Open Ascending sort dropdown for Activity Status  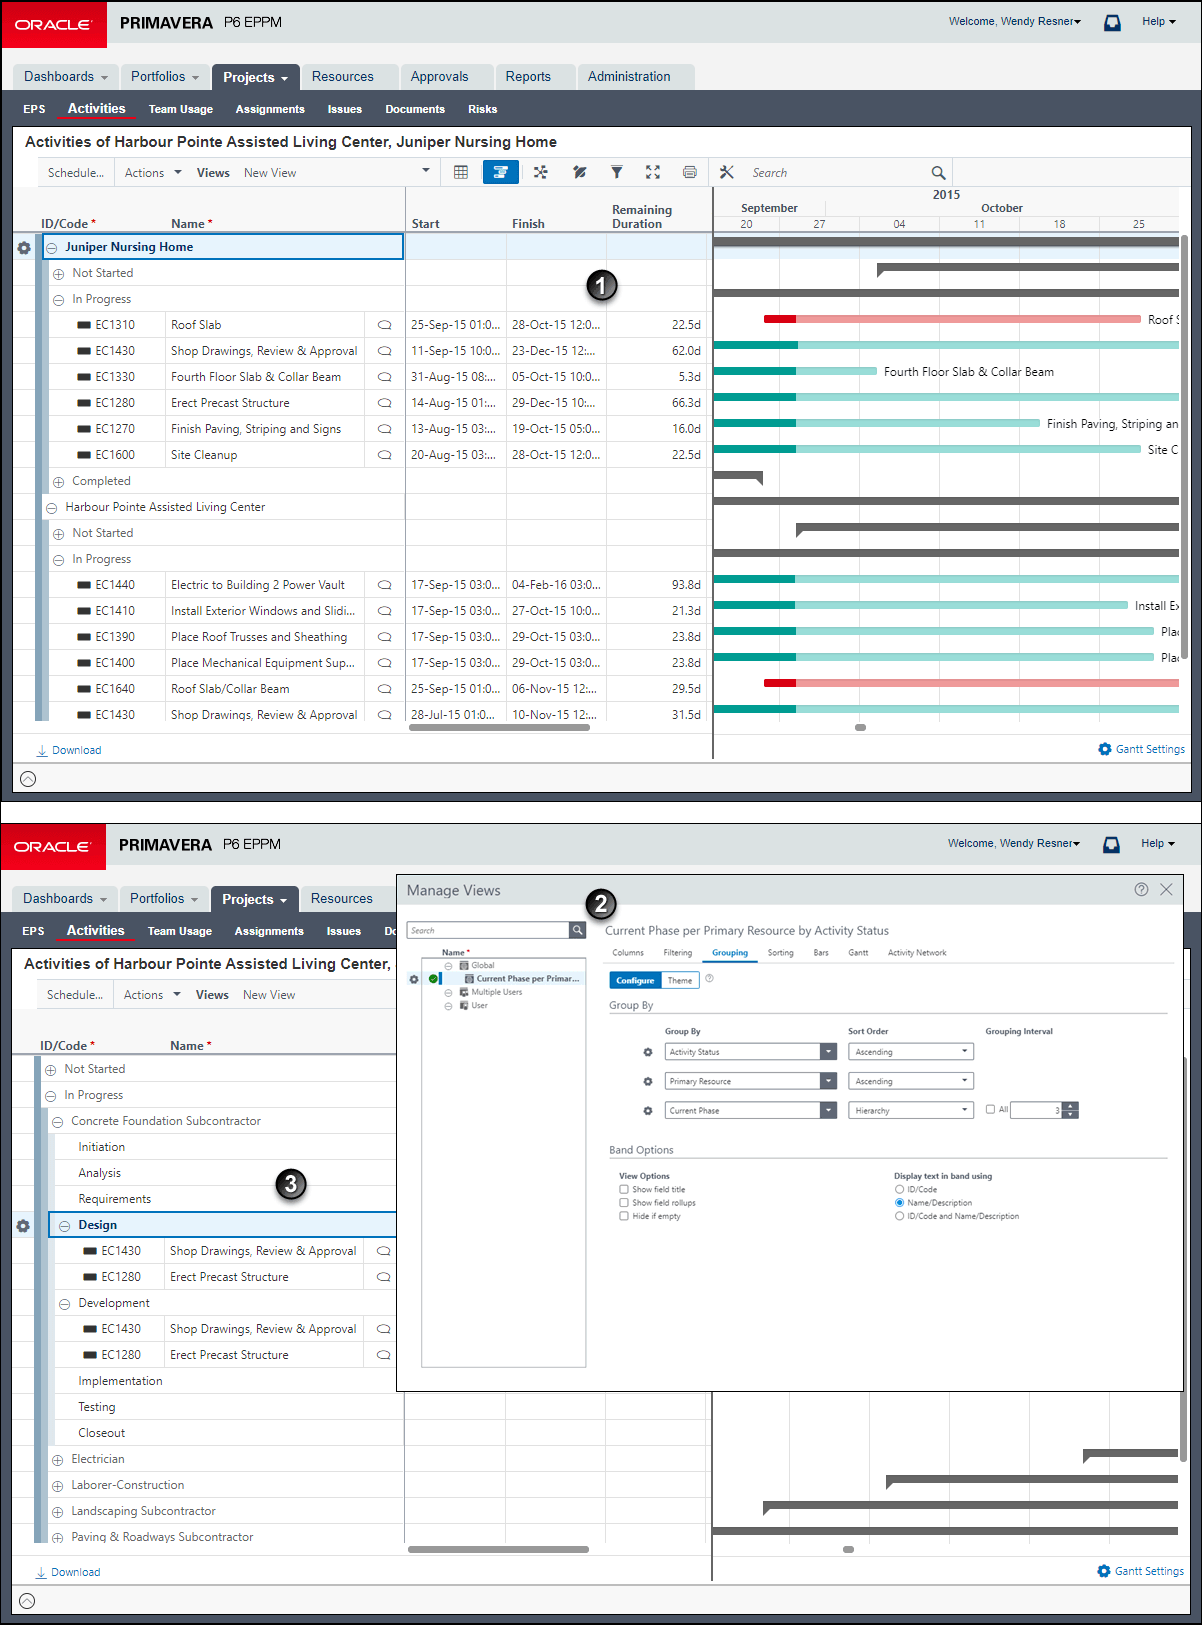click(x=911, y=1052)
